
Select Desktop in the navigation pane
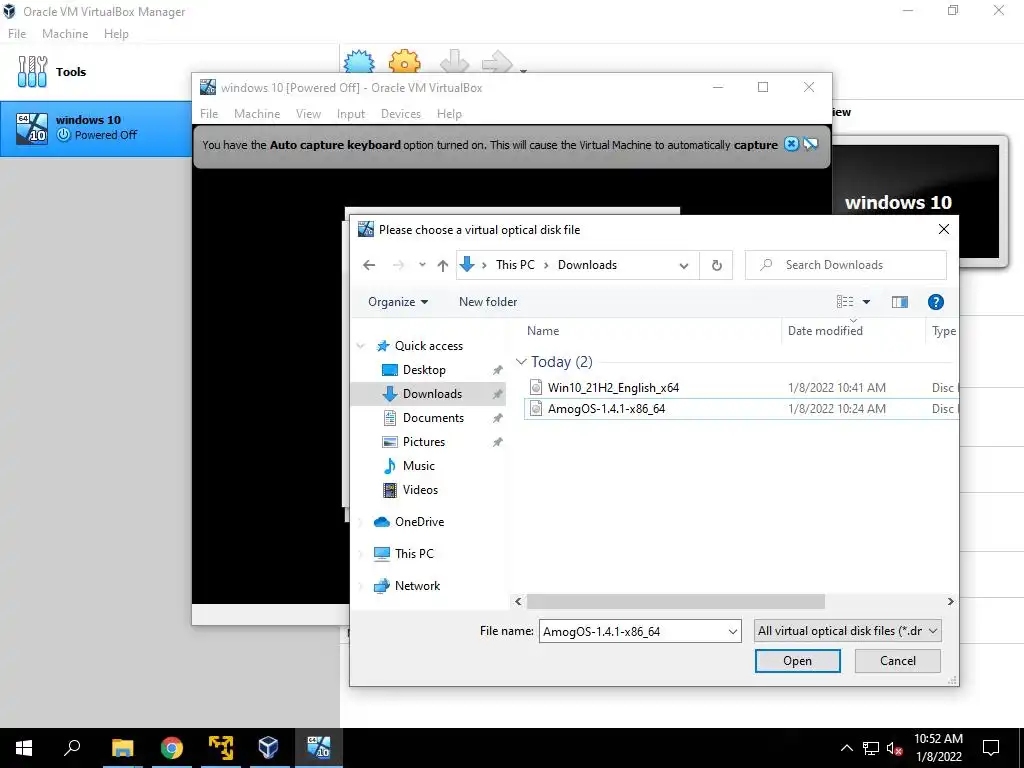coord(424,370)
